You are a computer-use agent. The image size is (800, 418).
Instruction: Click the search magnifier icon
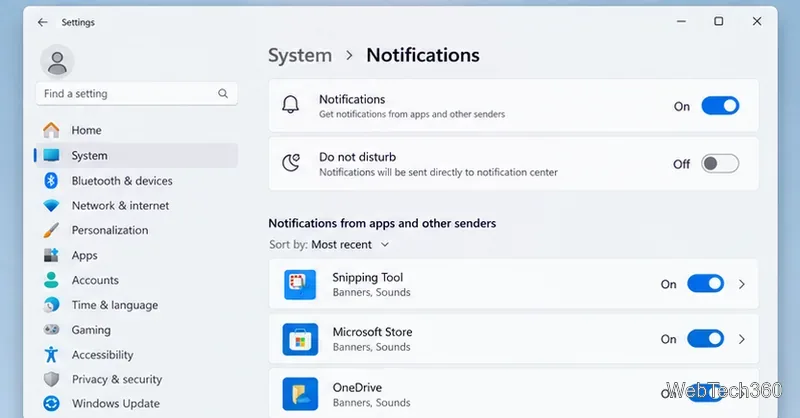click(x=223, y=93)
